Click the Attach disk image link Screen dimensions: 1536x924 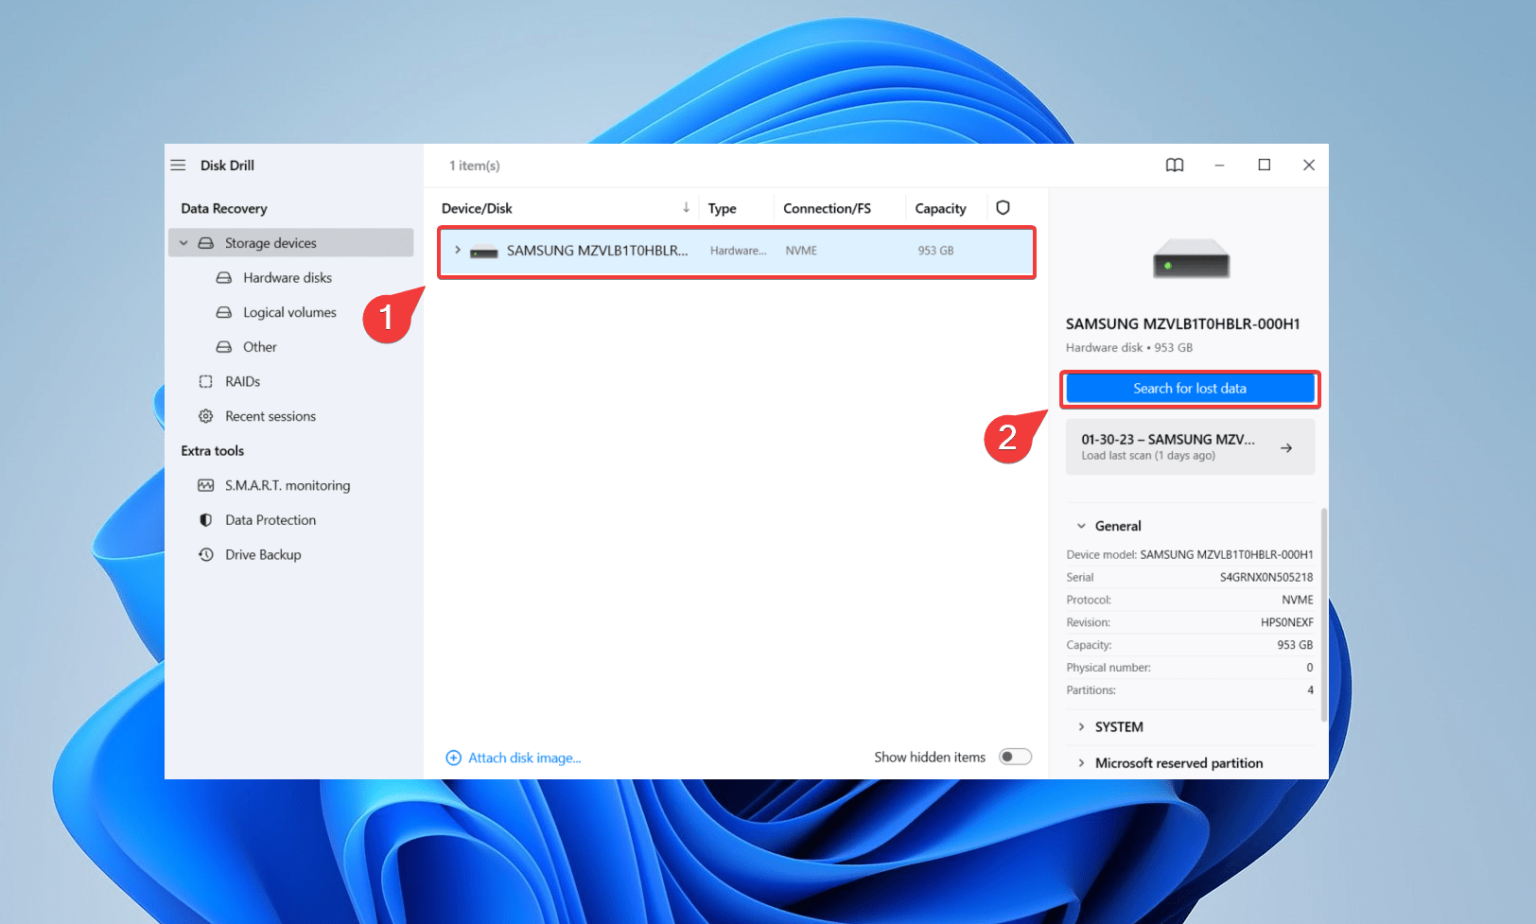tap(513, 757)
